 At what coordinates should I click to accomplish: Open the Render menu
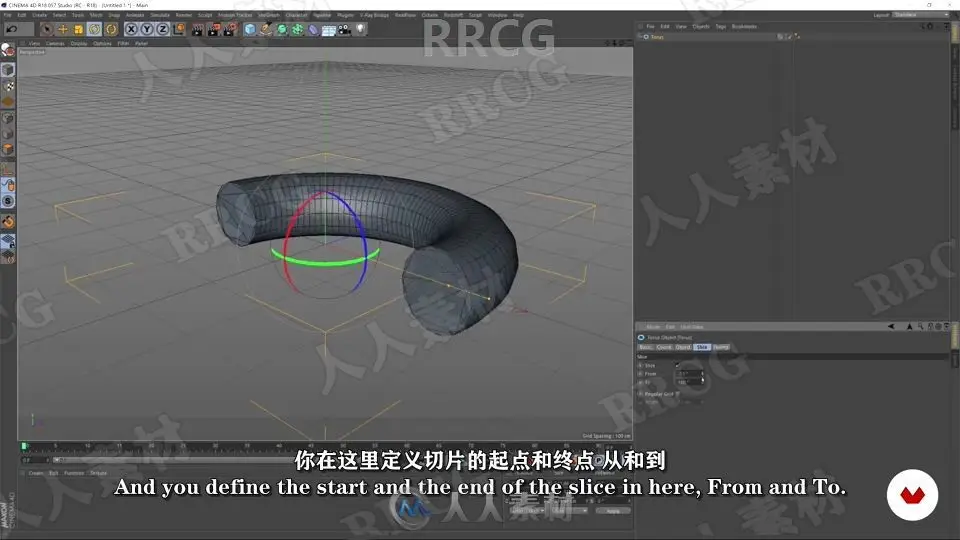(184, 15)
